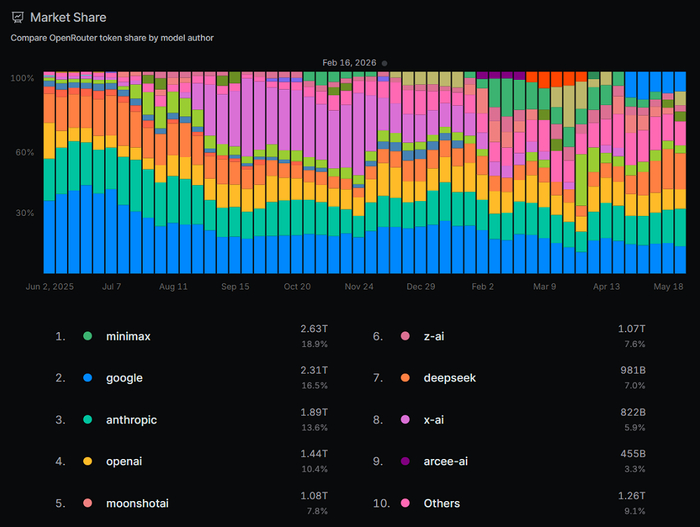The height and width of the screenshot is (527, 700).
Task: Click the last chart bar near May 18
Action: click(x=680, y=172)
